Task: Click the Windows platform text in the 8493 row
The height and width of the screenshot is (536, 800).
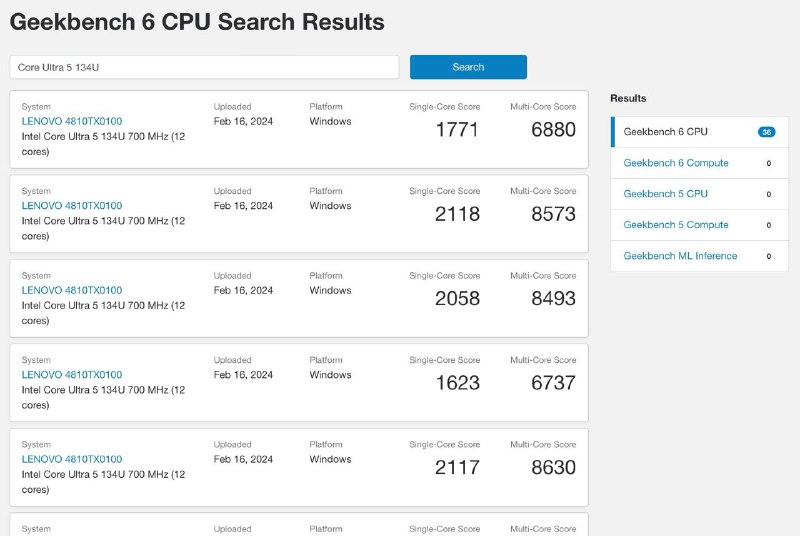Action: [x=330, y=290]
